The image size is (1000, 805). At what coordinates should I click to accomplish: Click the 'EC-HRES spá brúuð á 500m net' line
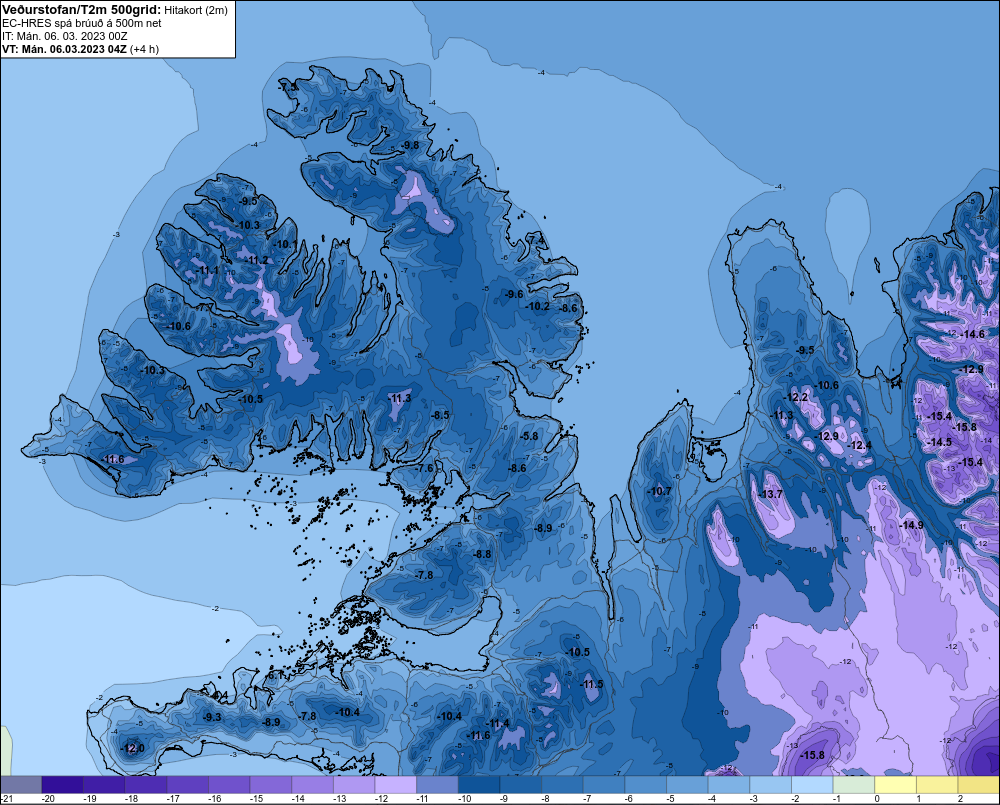[82, 23]
